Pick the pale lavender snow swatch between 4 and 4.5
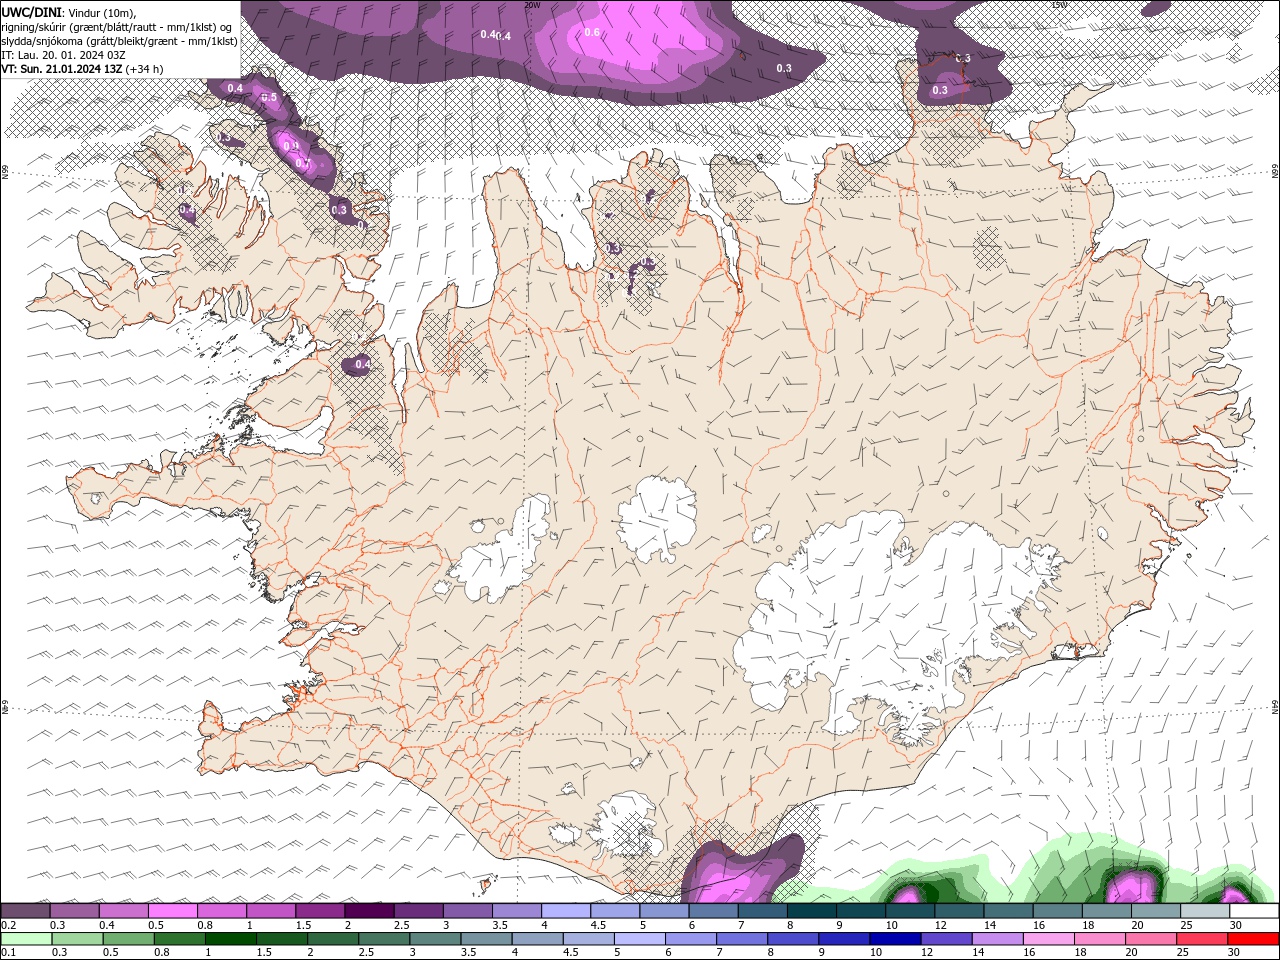 click(x=565, y=911)
